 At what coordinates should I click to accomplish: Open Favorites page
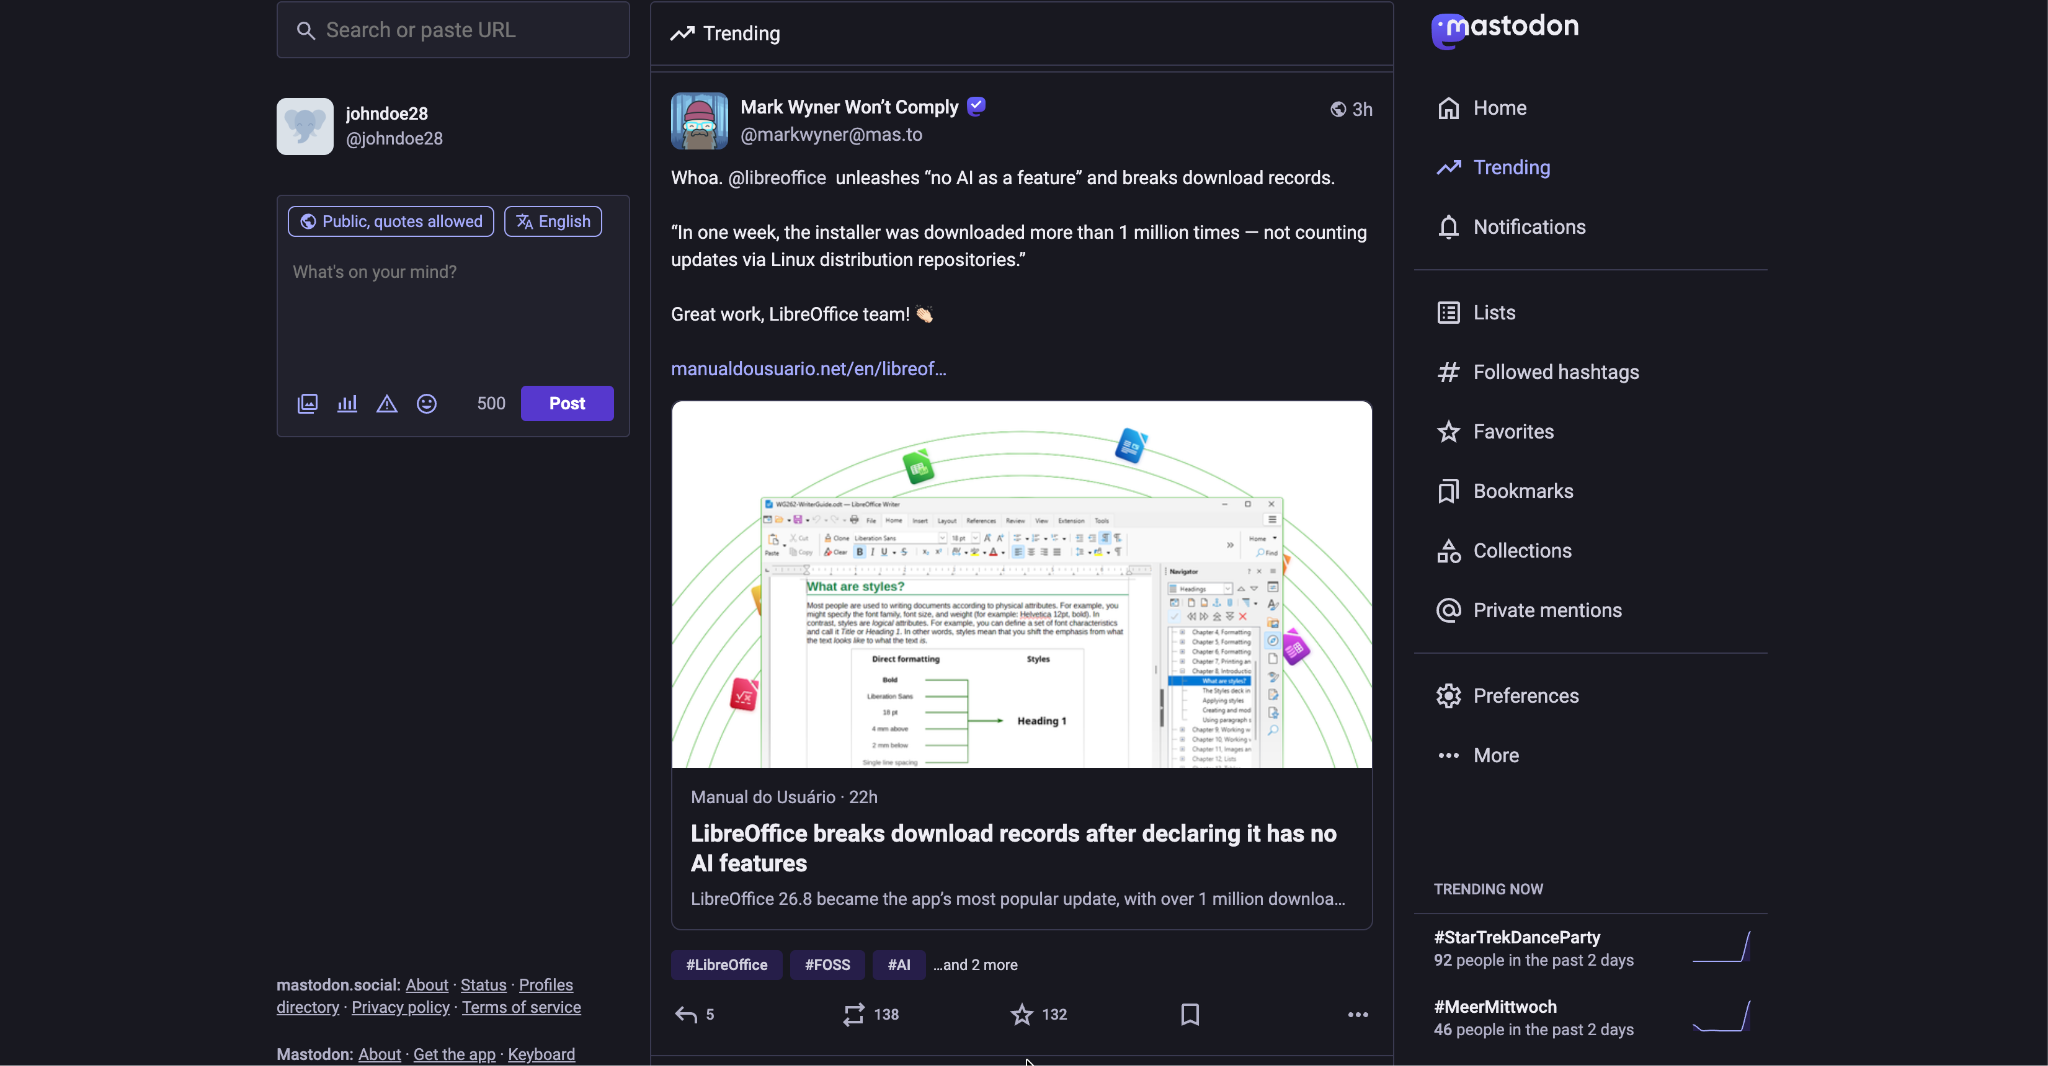[1495, 432]
